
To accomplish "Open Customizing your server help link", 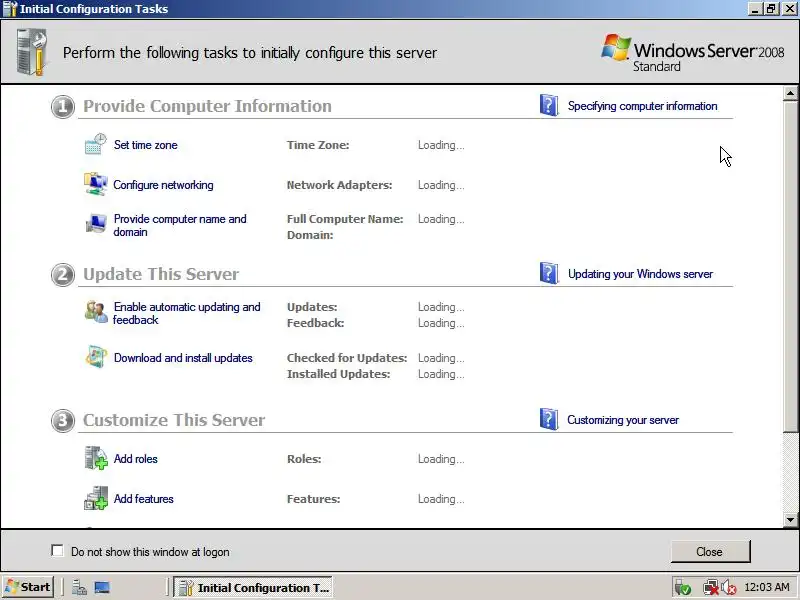I will pyautogui.click(x=623, y=420).
